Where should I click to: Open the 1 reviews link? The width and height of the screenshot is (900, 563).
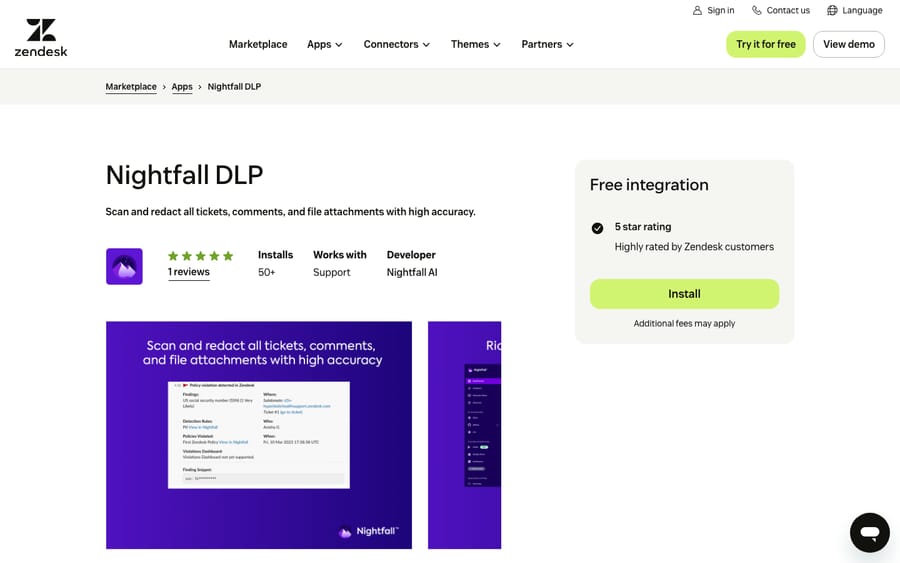pyautogui.click(x=189, y=272)
